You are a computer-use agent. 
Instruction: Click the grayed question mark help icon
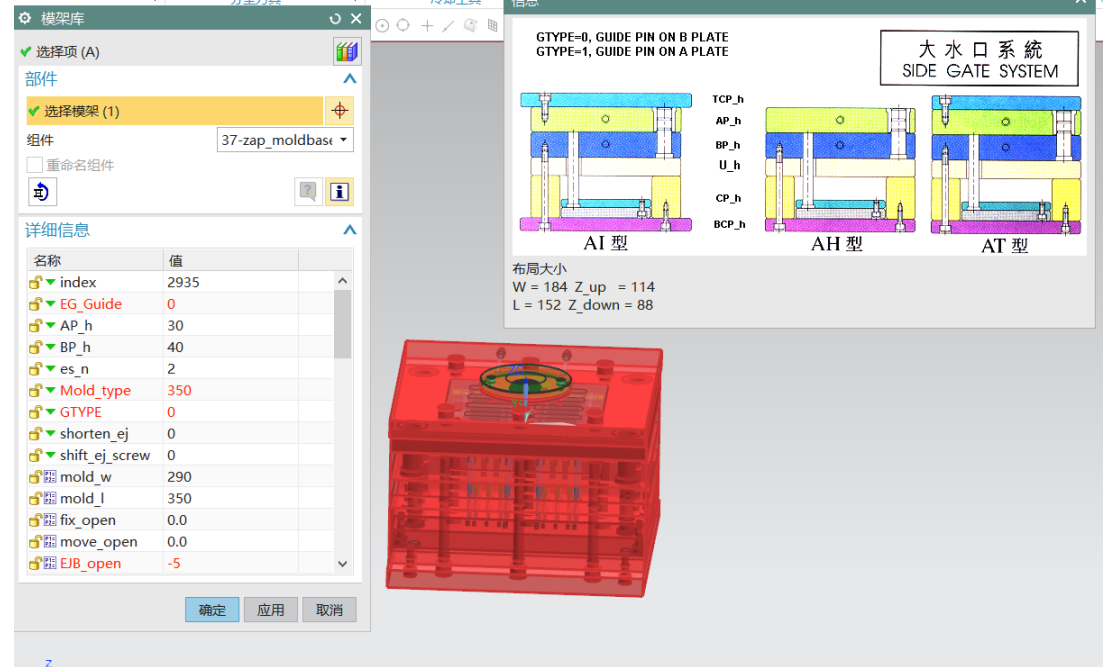309,192
